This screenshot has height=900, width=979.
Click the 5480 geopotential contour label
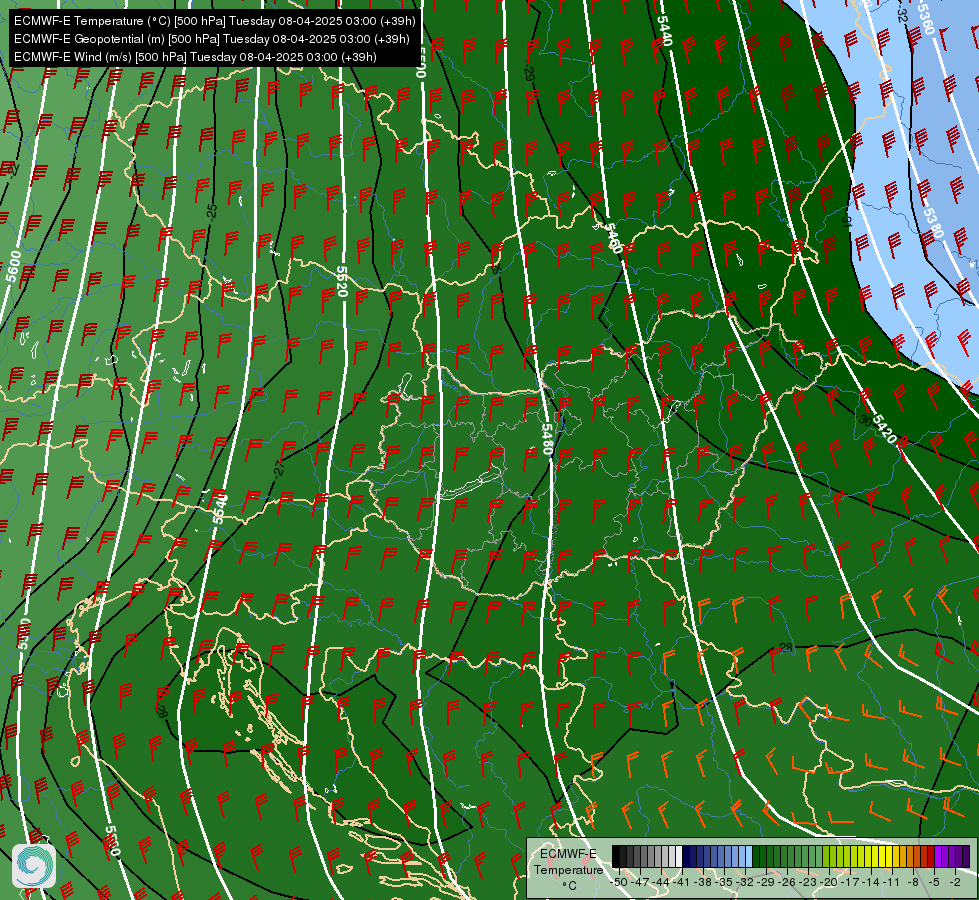tap(547, 439)
